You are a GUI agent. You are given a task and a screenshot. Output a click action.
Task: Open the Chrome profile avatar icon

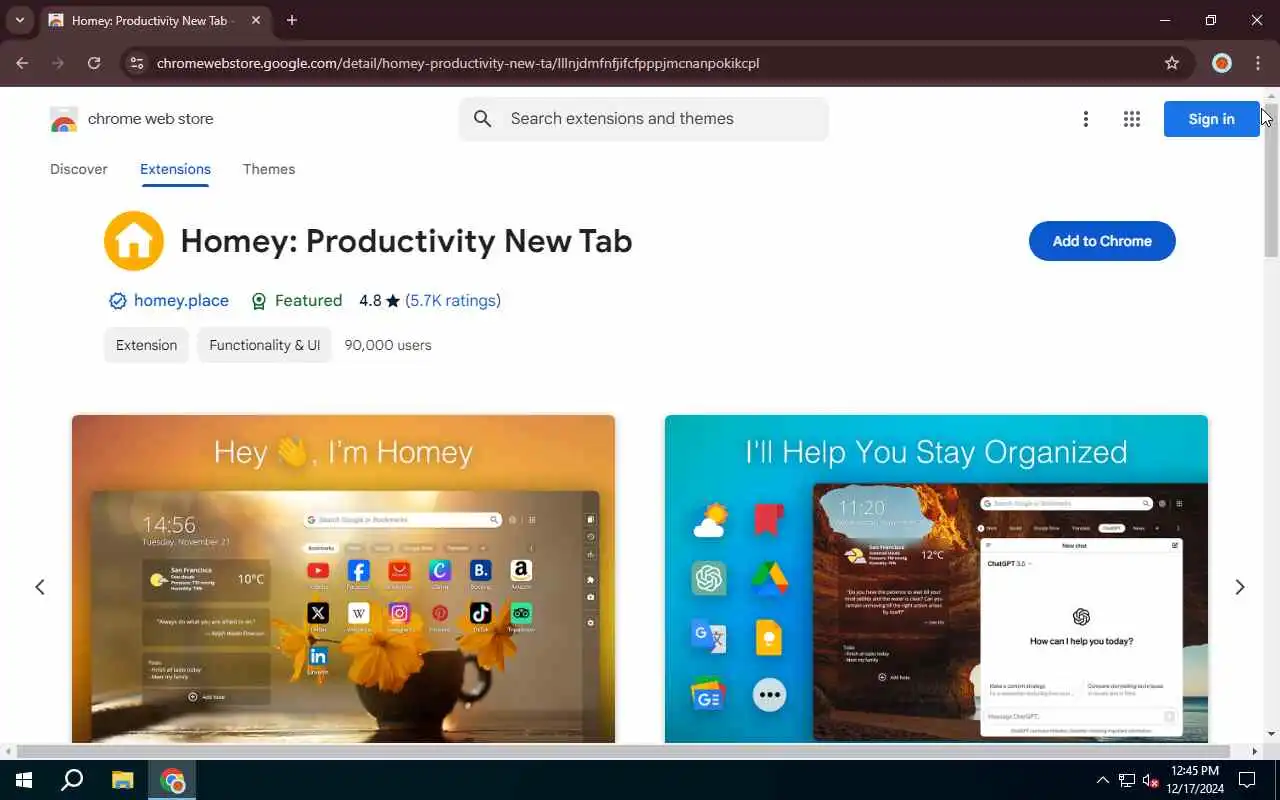click(x=1222, y=63)
